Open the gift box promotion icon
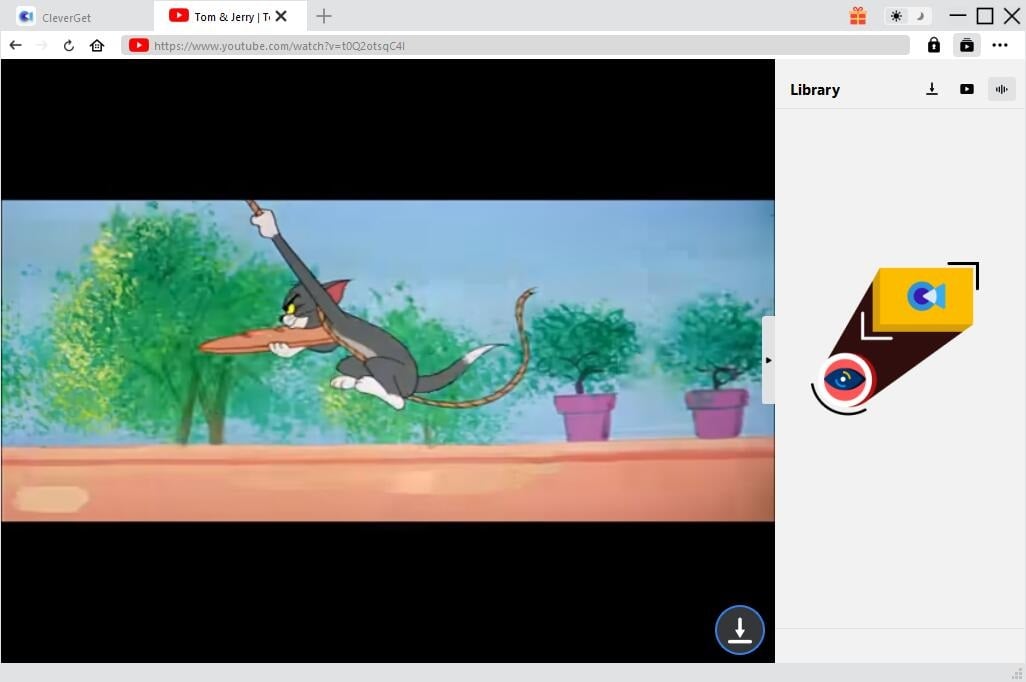 tap(858, 16)
